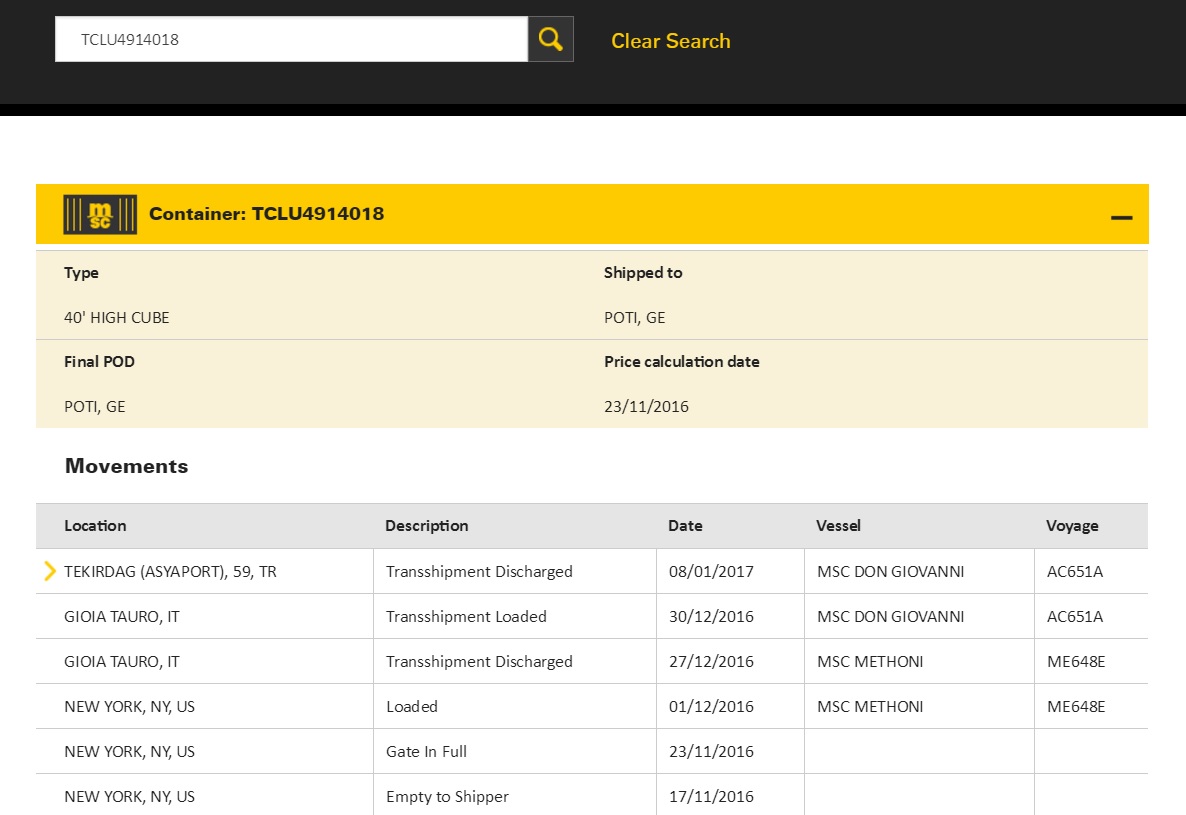Viewport: 1186px width, 815px height.
Task: Click the magnifying glass search icon
Action: point(550,40)
